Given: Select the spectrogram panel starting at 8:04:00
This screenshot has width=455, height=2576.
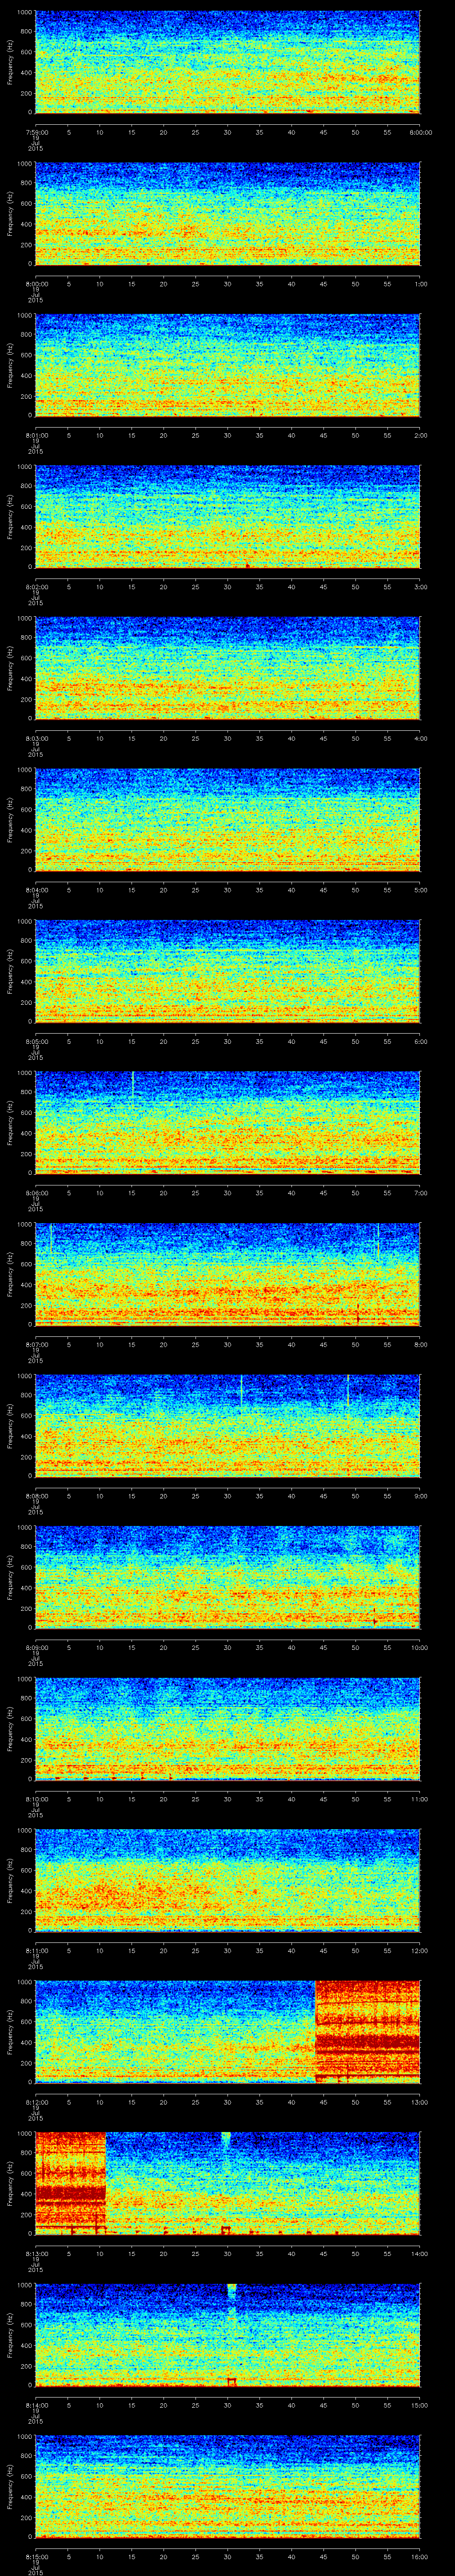Looking at the screenshot, I should pyautogui.click(x=228, y=820).
